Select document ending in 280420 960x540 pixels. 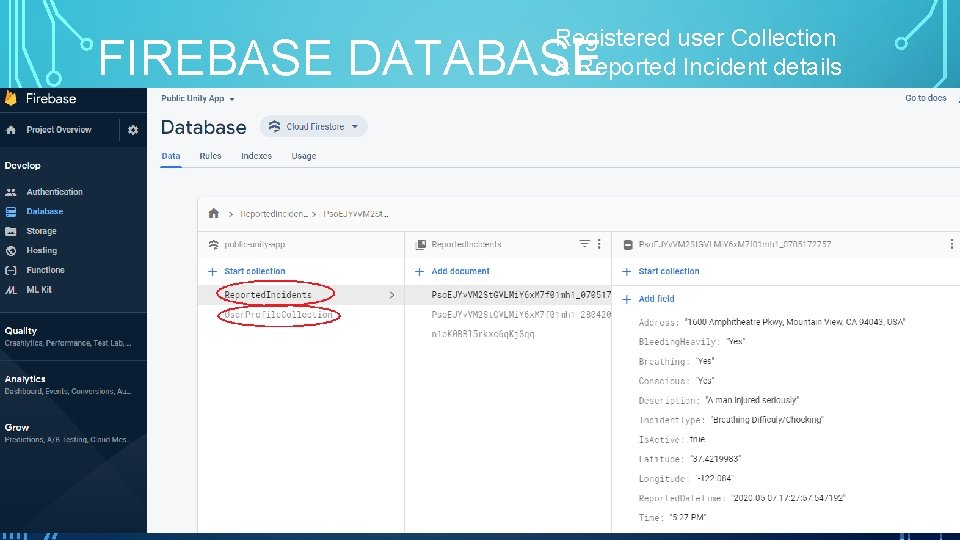coord(521,315)
